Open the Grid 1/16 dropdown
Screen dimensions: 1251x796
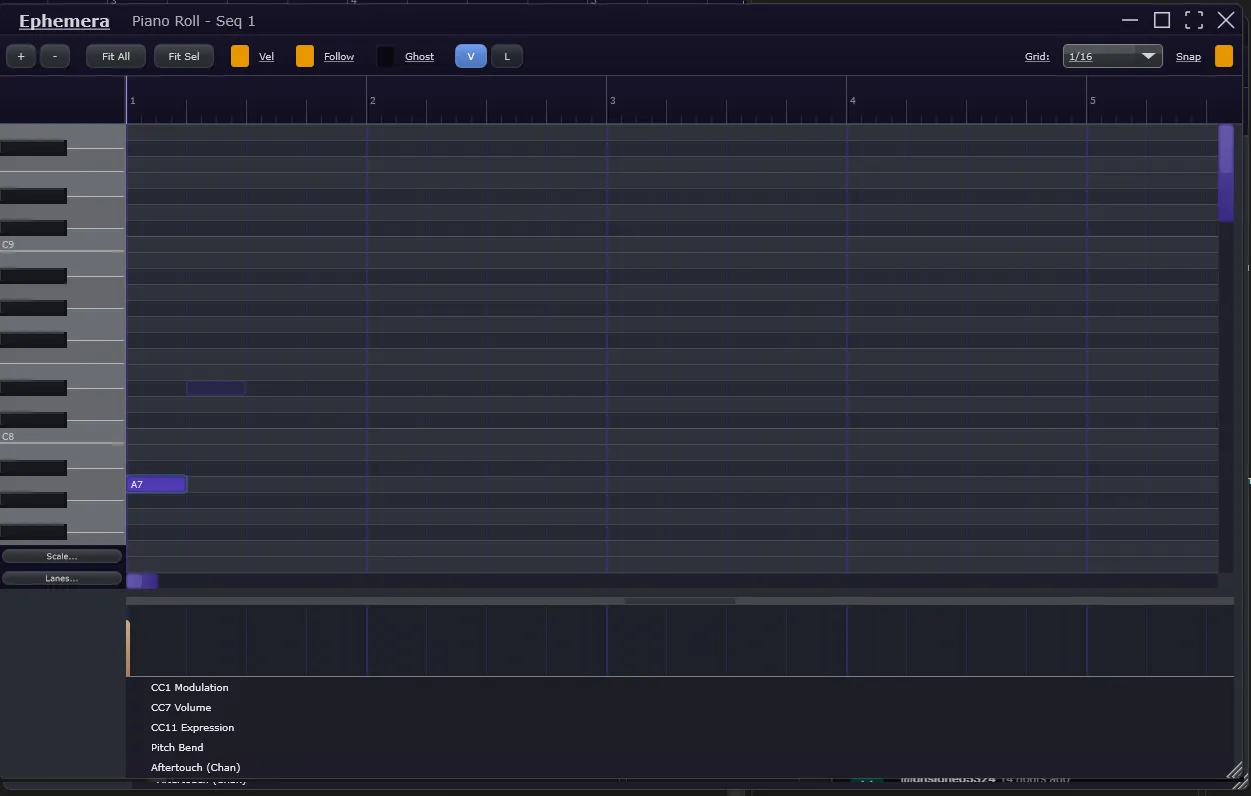pyautogui.click(x=1112, y=57)
